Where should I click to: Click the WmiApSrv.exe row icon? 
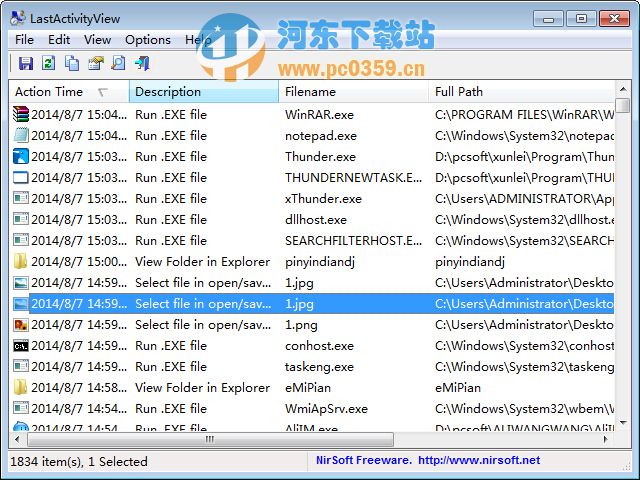tap(21, 408)
